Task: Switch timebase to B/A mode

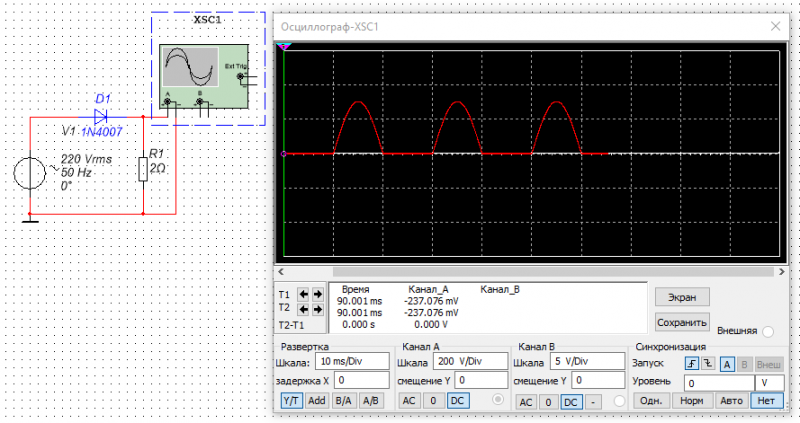Action: point(343,401)
